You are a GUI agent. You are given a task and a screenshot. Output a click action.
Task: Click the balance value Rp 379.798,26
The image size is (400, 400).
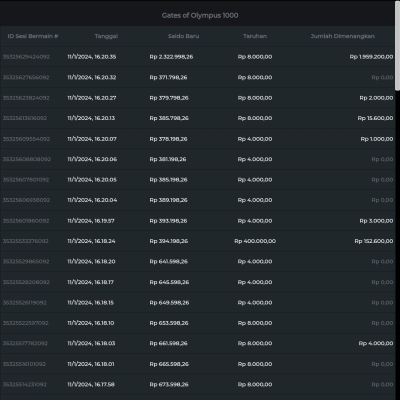click(x=169, y=98)
